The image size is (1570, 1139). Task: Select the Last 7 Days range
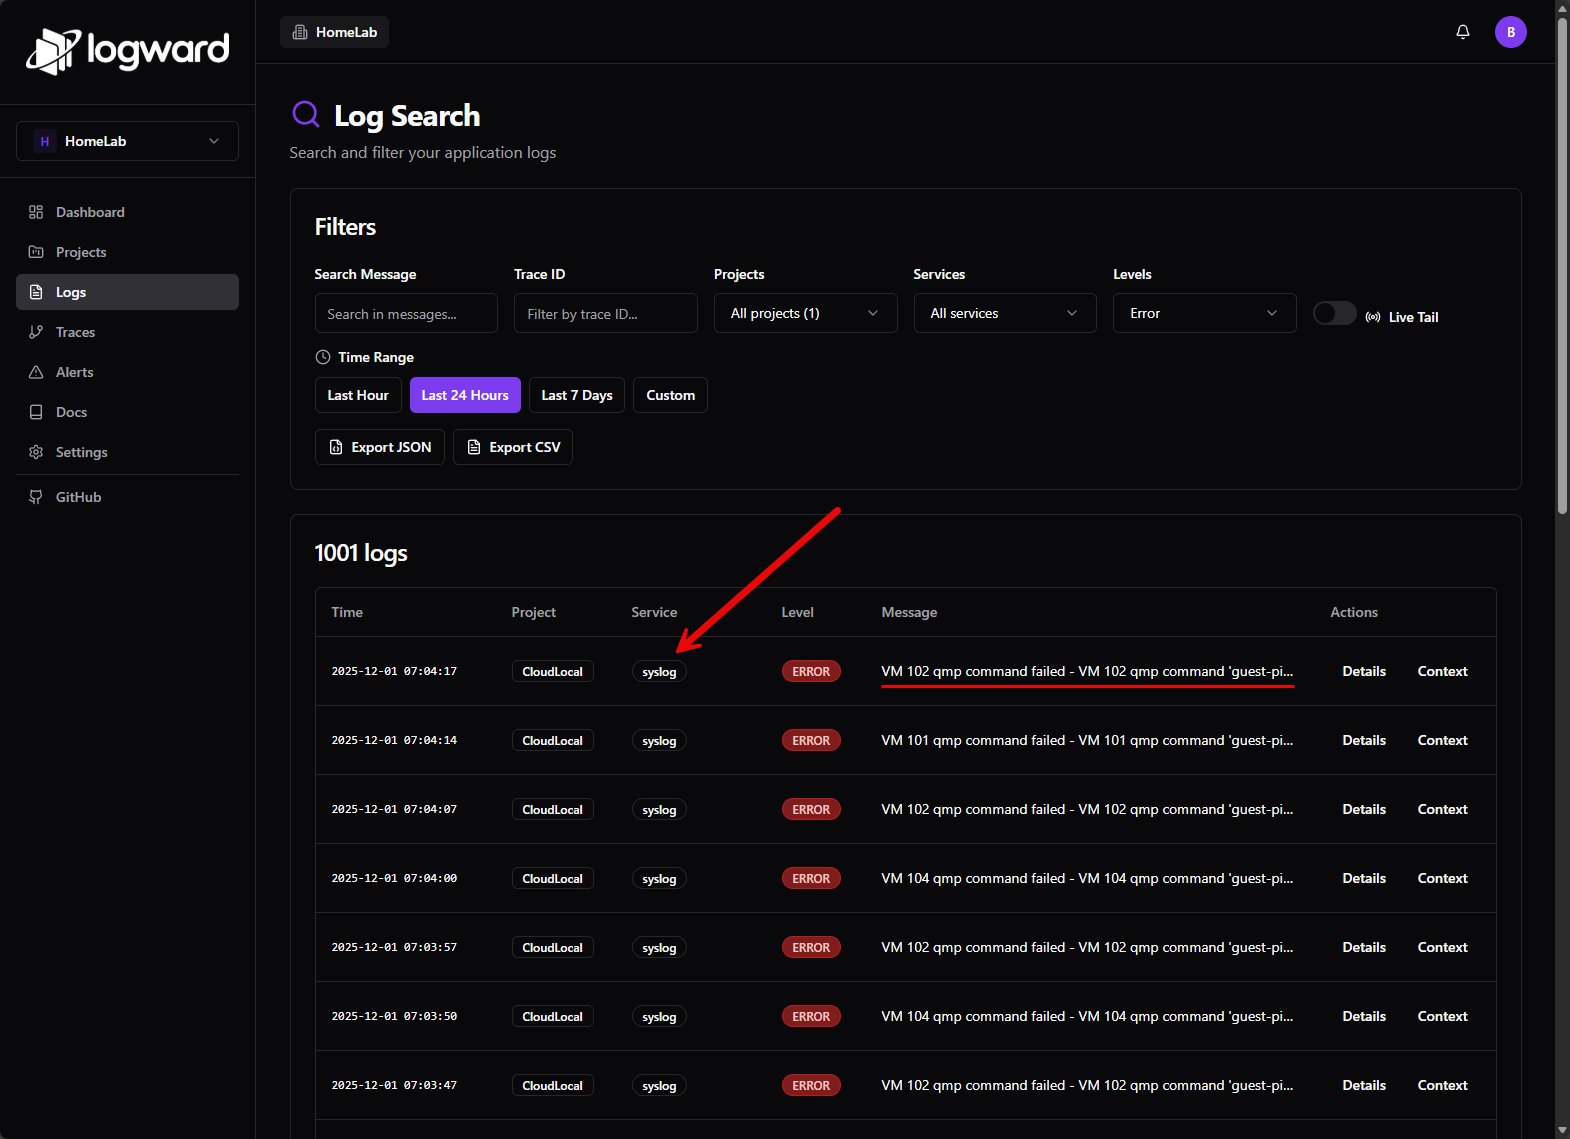[577, 395]
